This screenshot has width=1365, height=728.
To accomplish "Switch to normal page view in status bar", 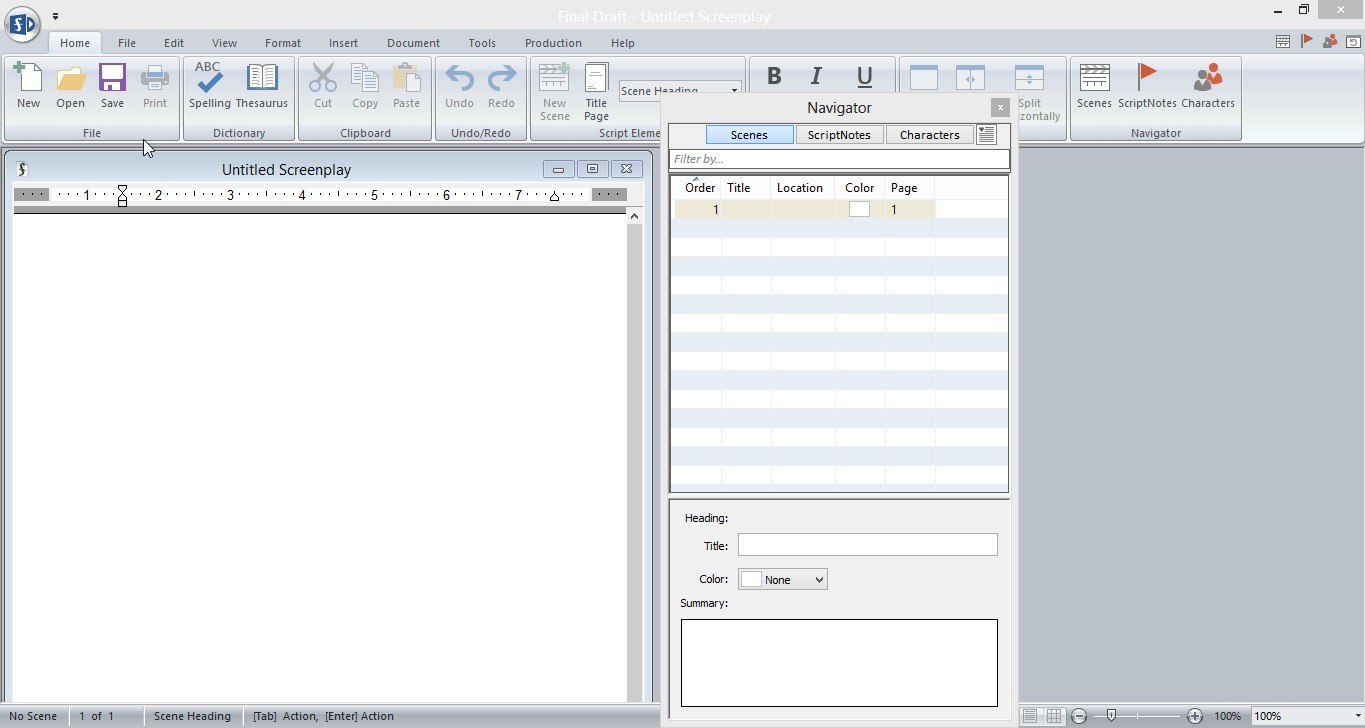I will coord(1029,716).
